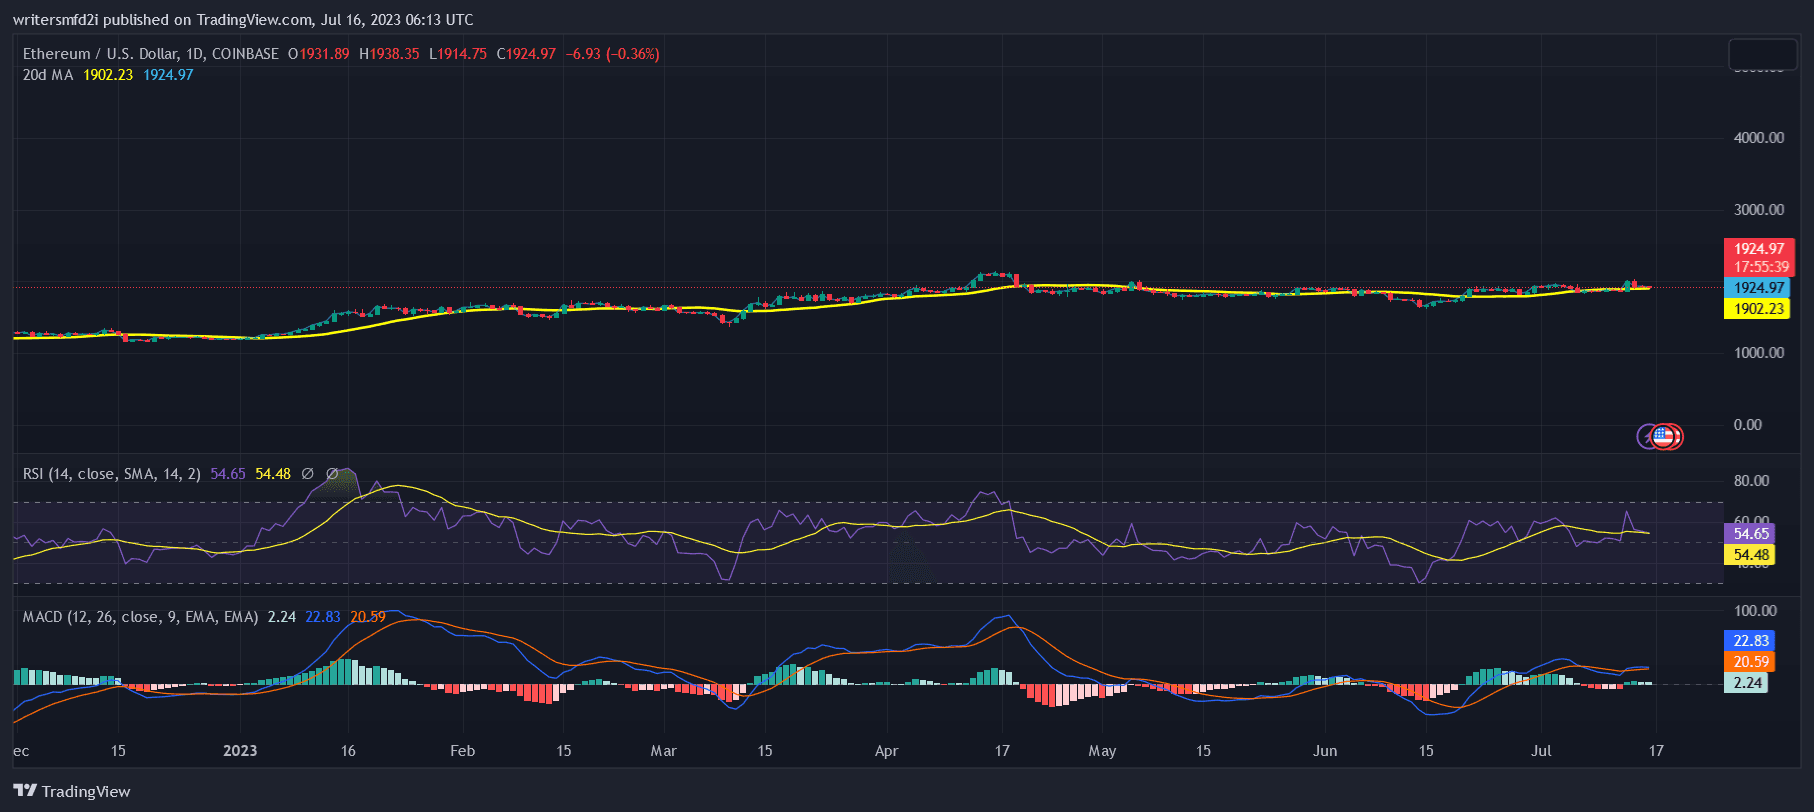Select the 20d MA indicator legend

click(x=48, y=75)
